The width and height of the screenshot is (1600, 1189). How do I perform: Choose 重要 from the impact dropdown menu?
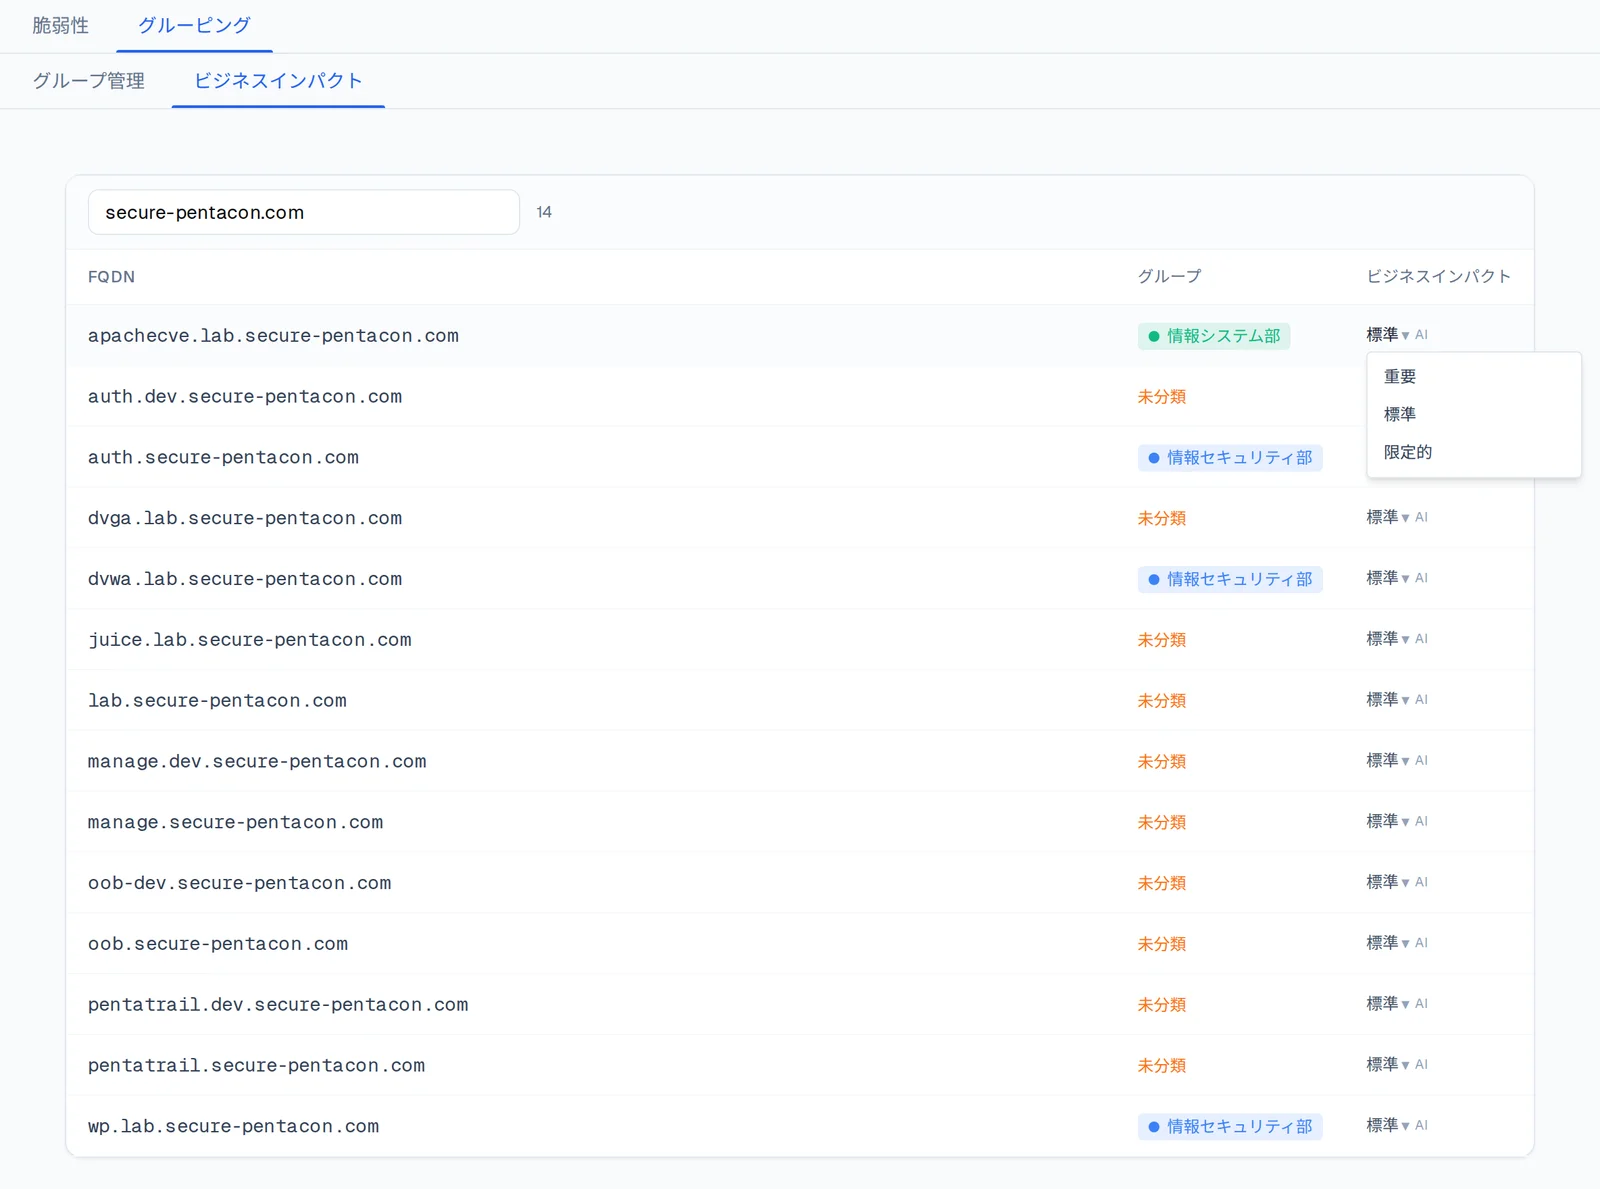click(1473, 376)
